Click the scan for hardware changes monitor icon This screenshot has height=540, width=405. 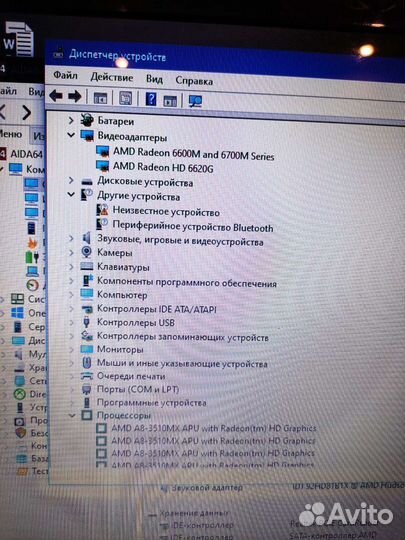195,101
